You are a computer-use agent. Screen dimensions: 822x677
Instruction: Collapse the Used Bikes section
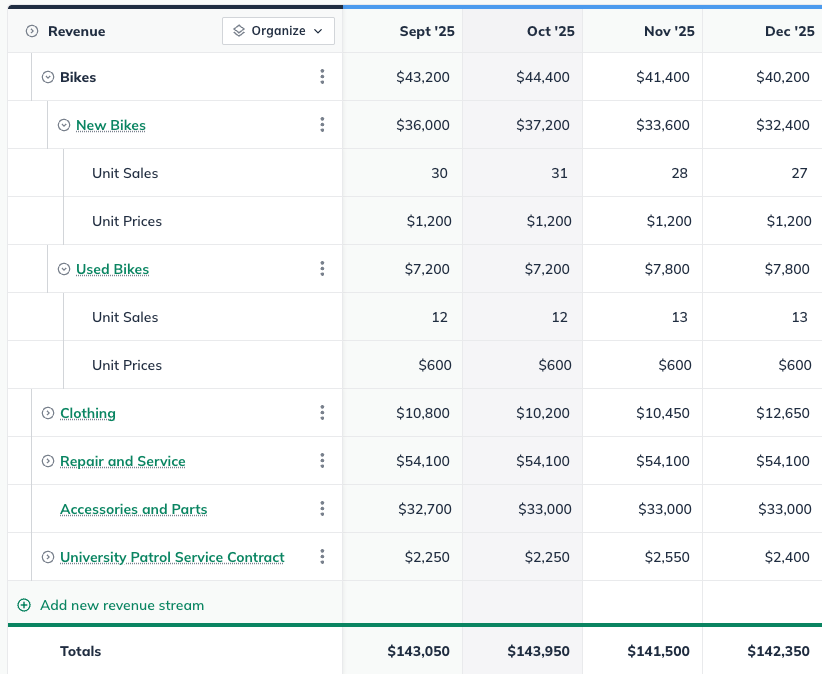(64, 269)
